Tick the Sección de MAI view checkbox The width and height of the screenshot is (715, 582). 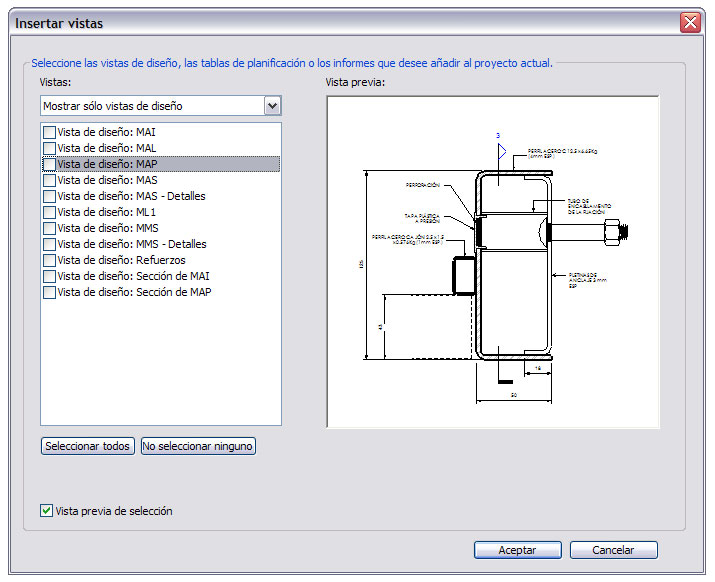point(49,276)
